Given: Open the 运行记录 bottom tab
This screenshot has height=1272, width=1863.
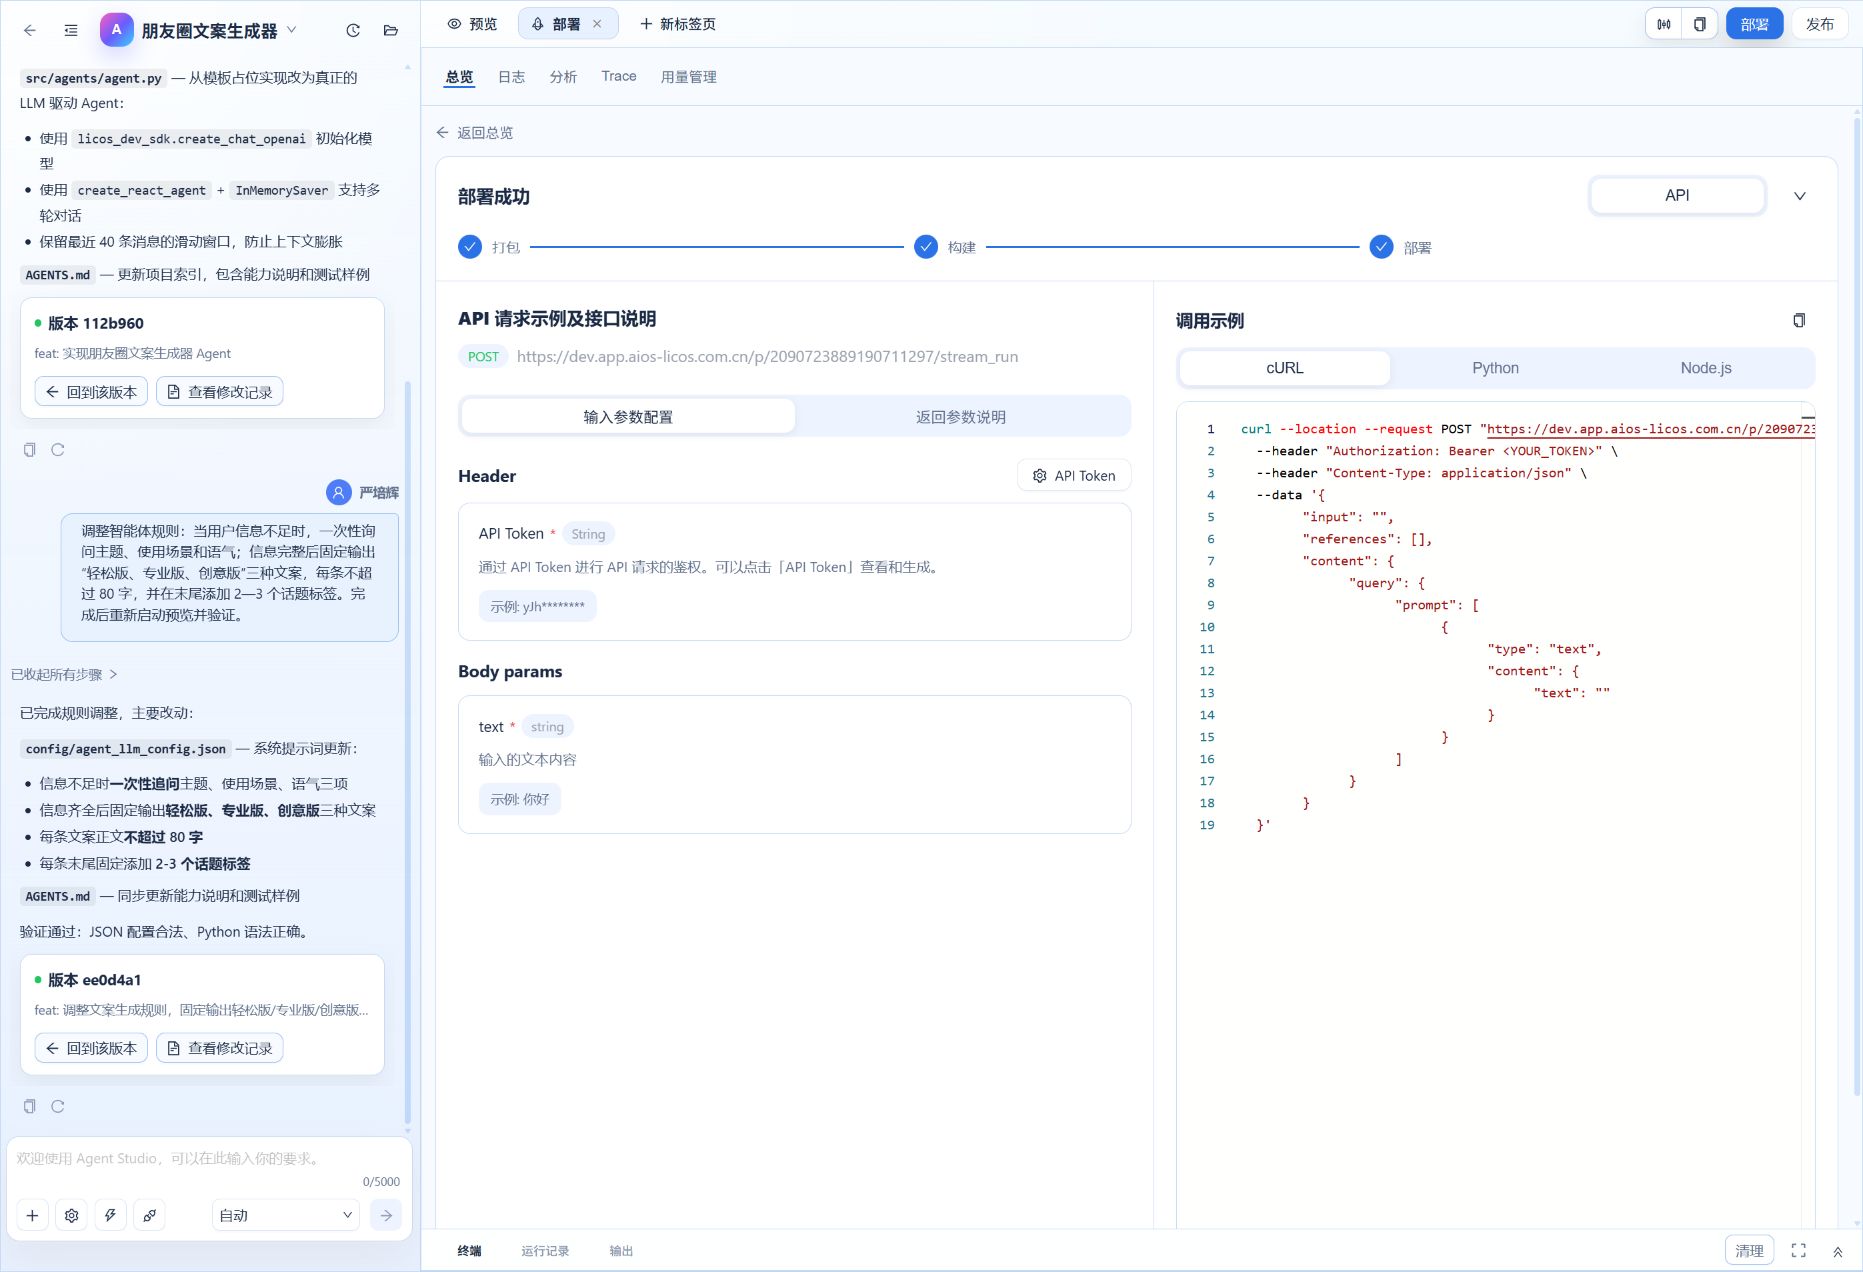Looking at the screenshot, I should pyautogui.click(x=545, y=1251).
